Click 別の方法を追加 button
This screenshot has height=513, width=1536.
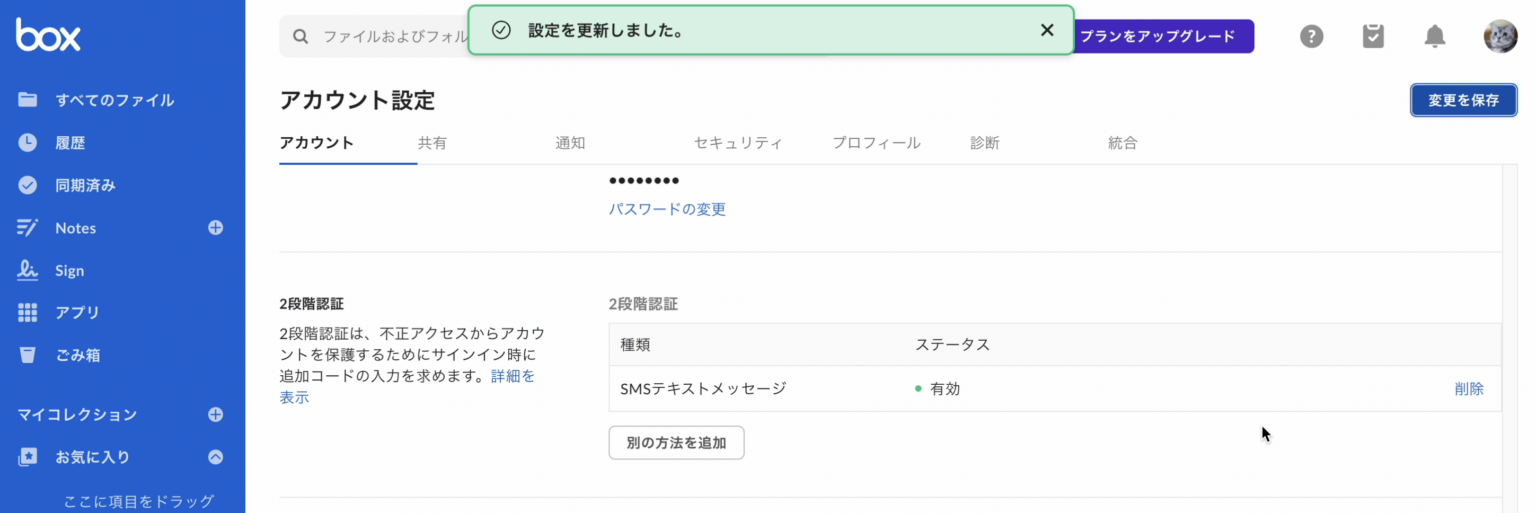click(x=676, y=442)
